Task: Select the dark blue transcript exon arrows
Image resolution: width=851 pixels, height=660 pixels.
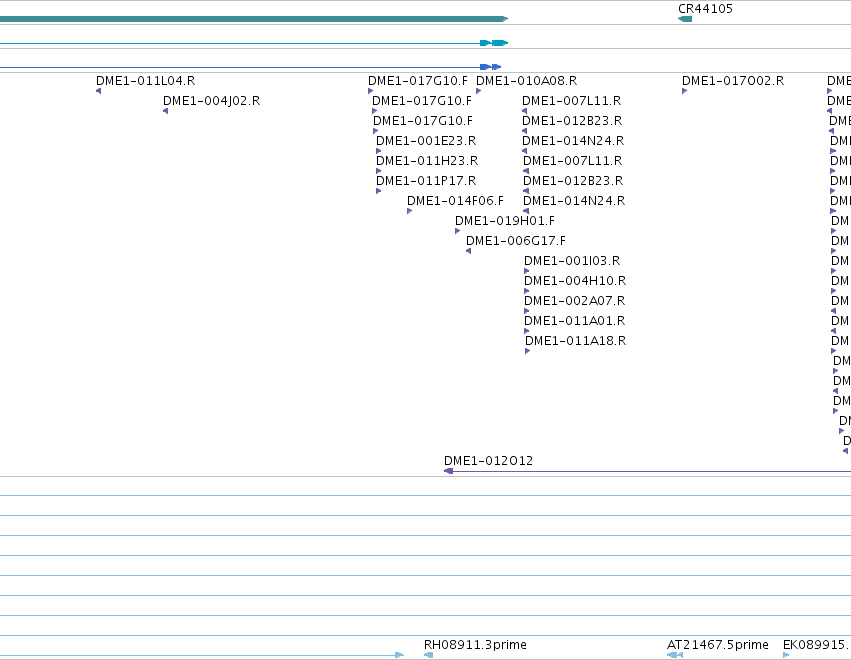Action: point(491,67)
